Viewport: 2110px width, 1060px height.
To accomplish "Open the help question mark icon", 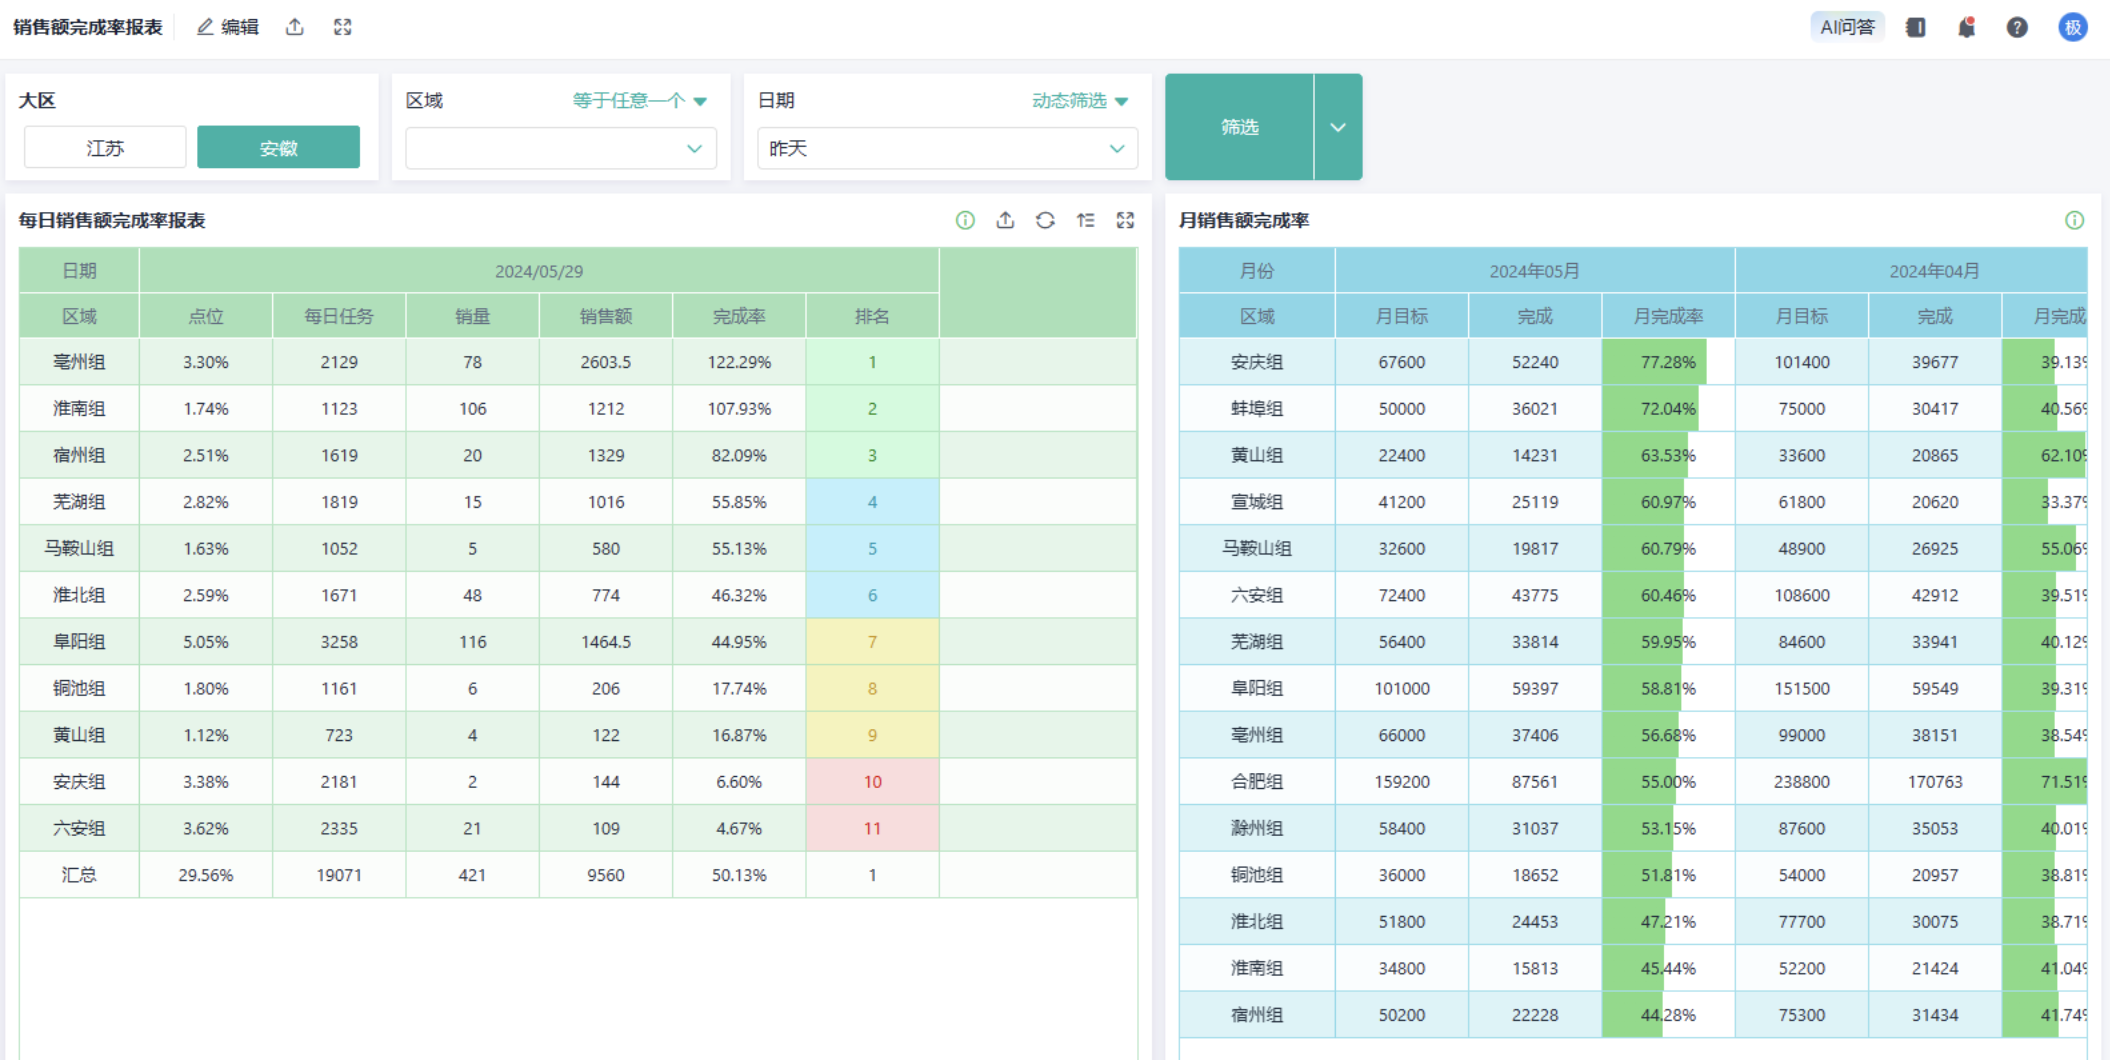I will pos(2017,27).
